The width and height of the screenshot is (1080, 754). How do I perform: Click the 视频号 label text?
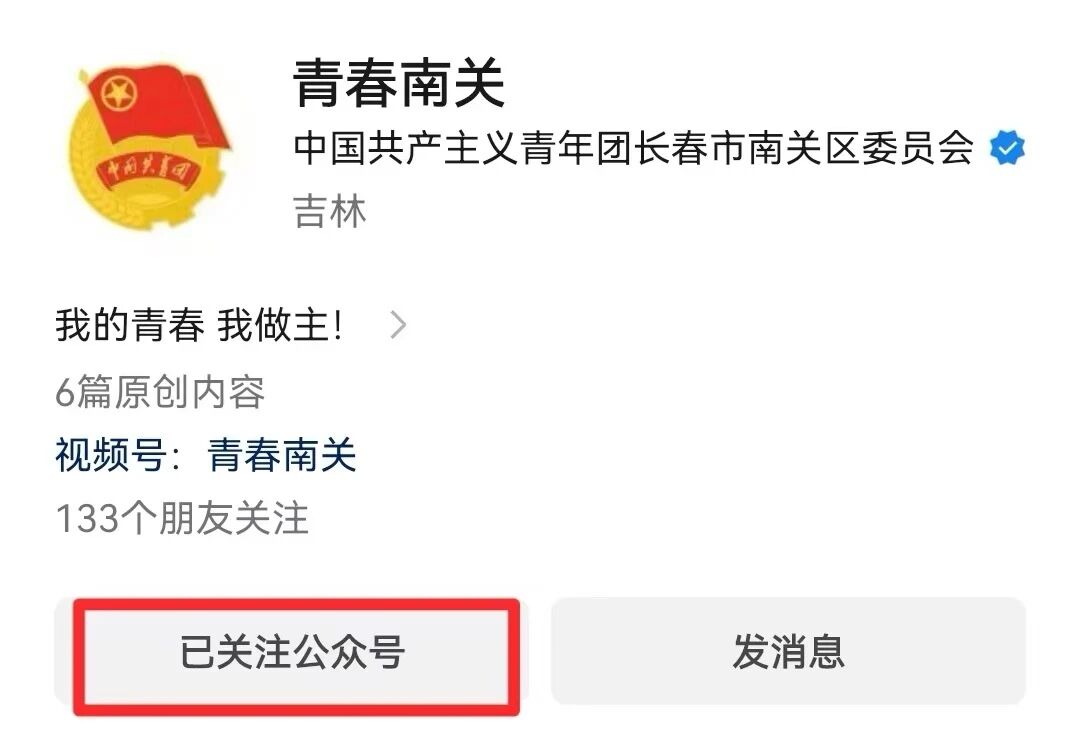click(110, 455)
